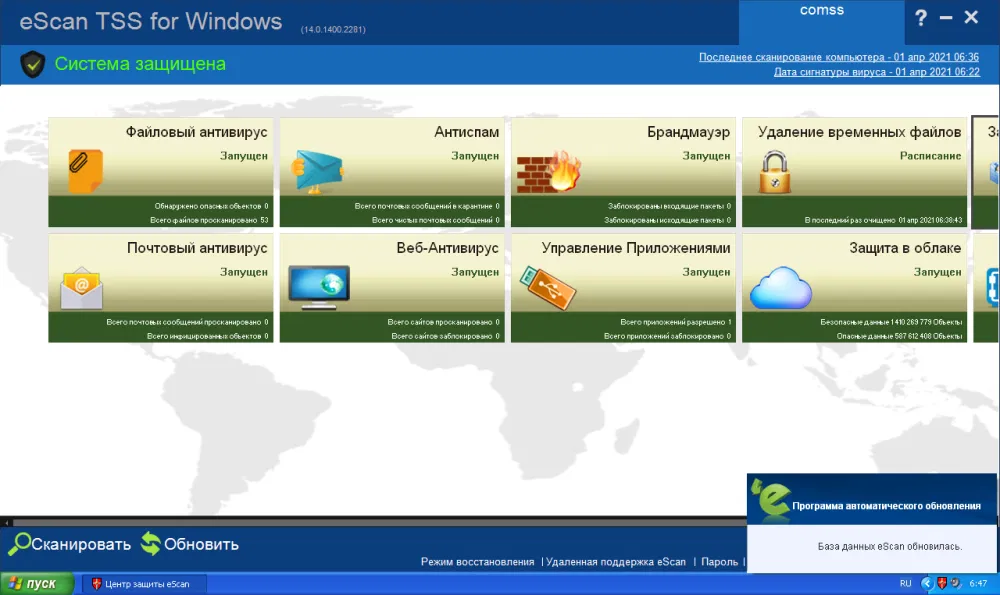
Task: Click the пуск Start button
Action: (37, 584)
